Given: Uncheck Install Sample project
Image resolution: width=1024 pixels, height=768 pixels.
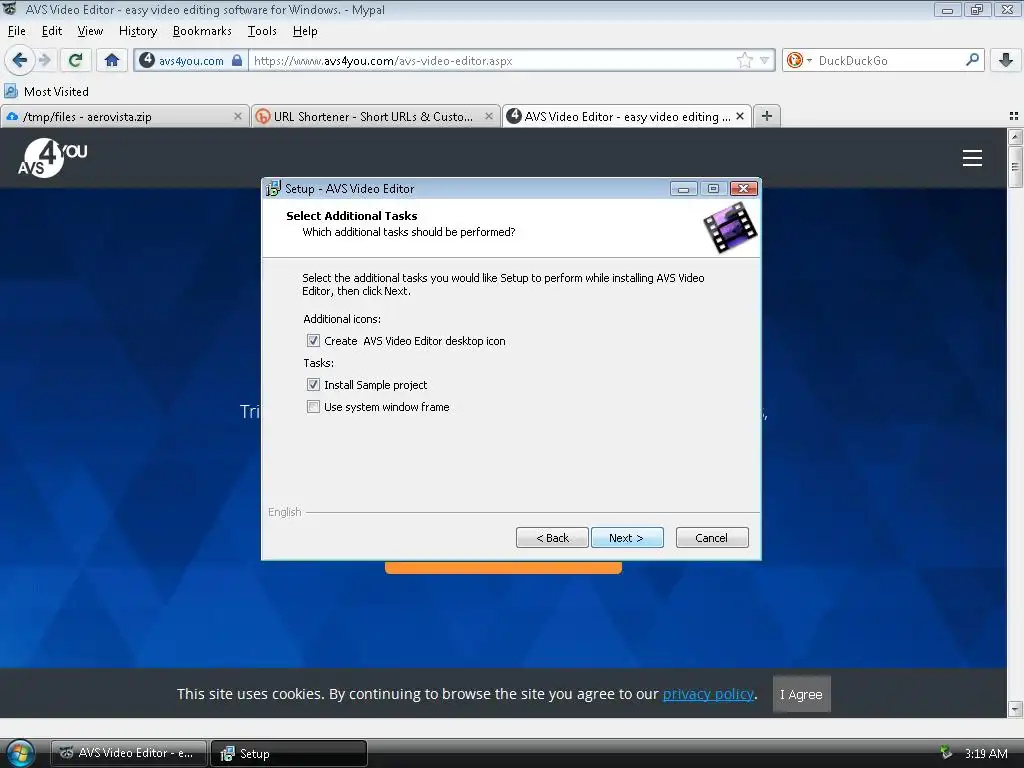Looking at the screenshot, I should coord(313,385).
